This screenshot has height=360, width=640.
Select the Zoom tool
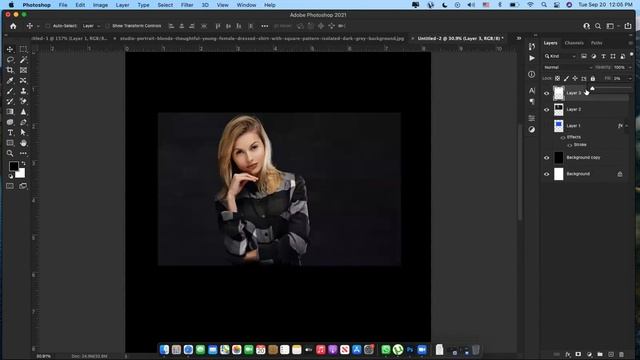coord(10,153)
